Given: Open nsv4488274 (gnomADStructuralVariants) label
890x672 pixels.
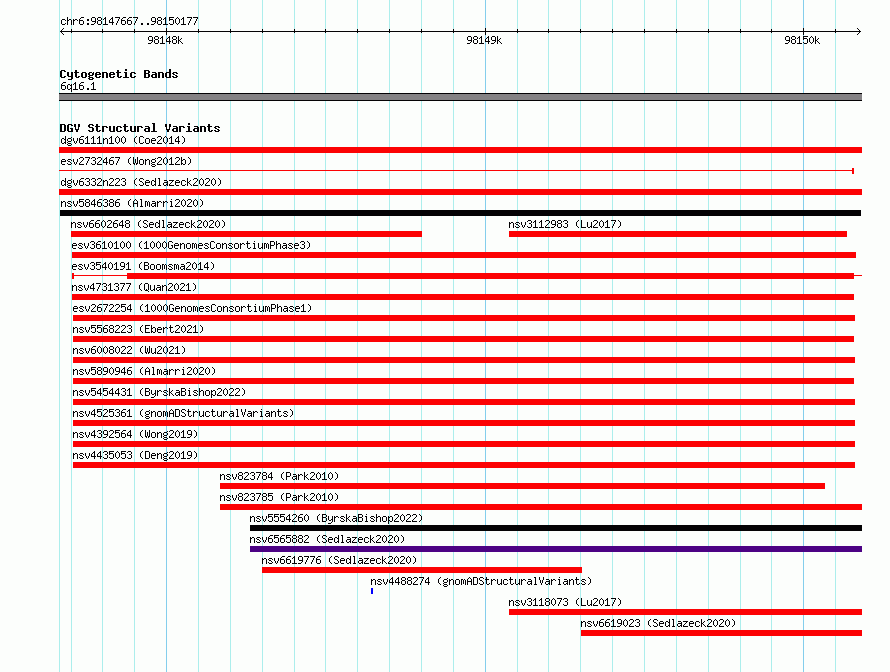Looking at the screenshot, I should click(481, 581).
